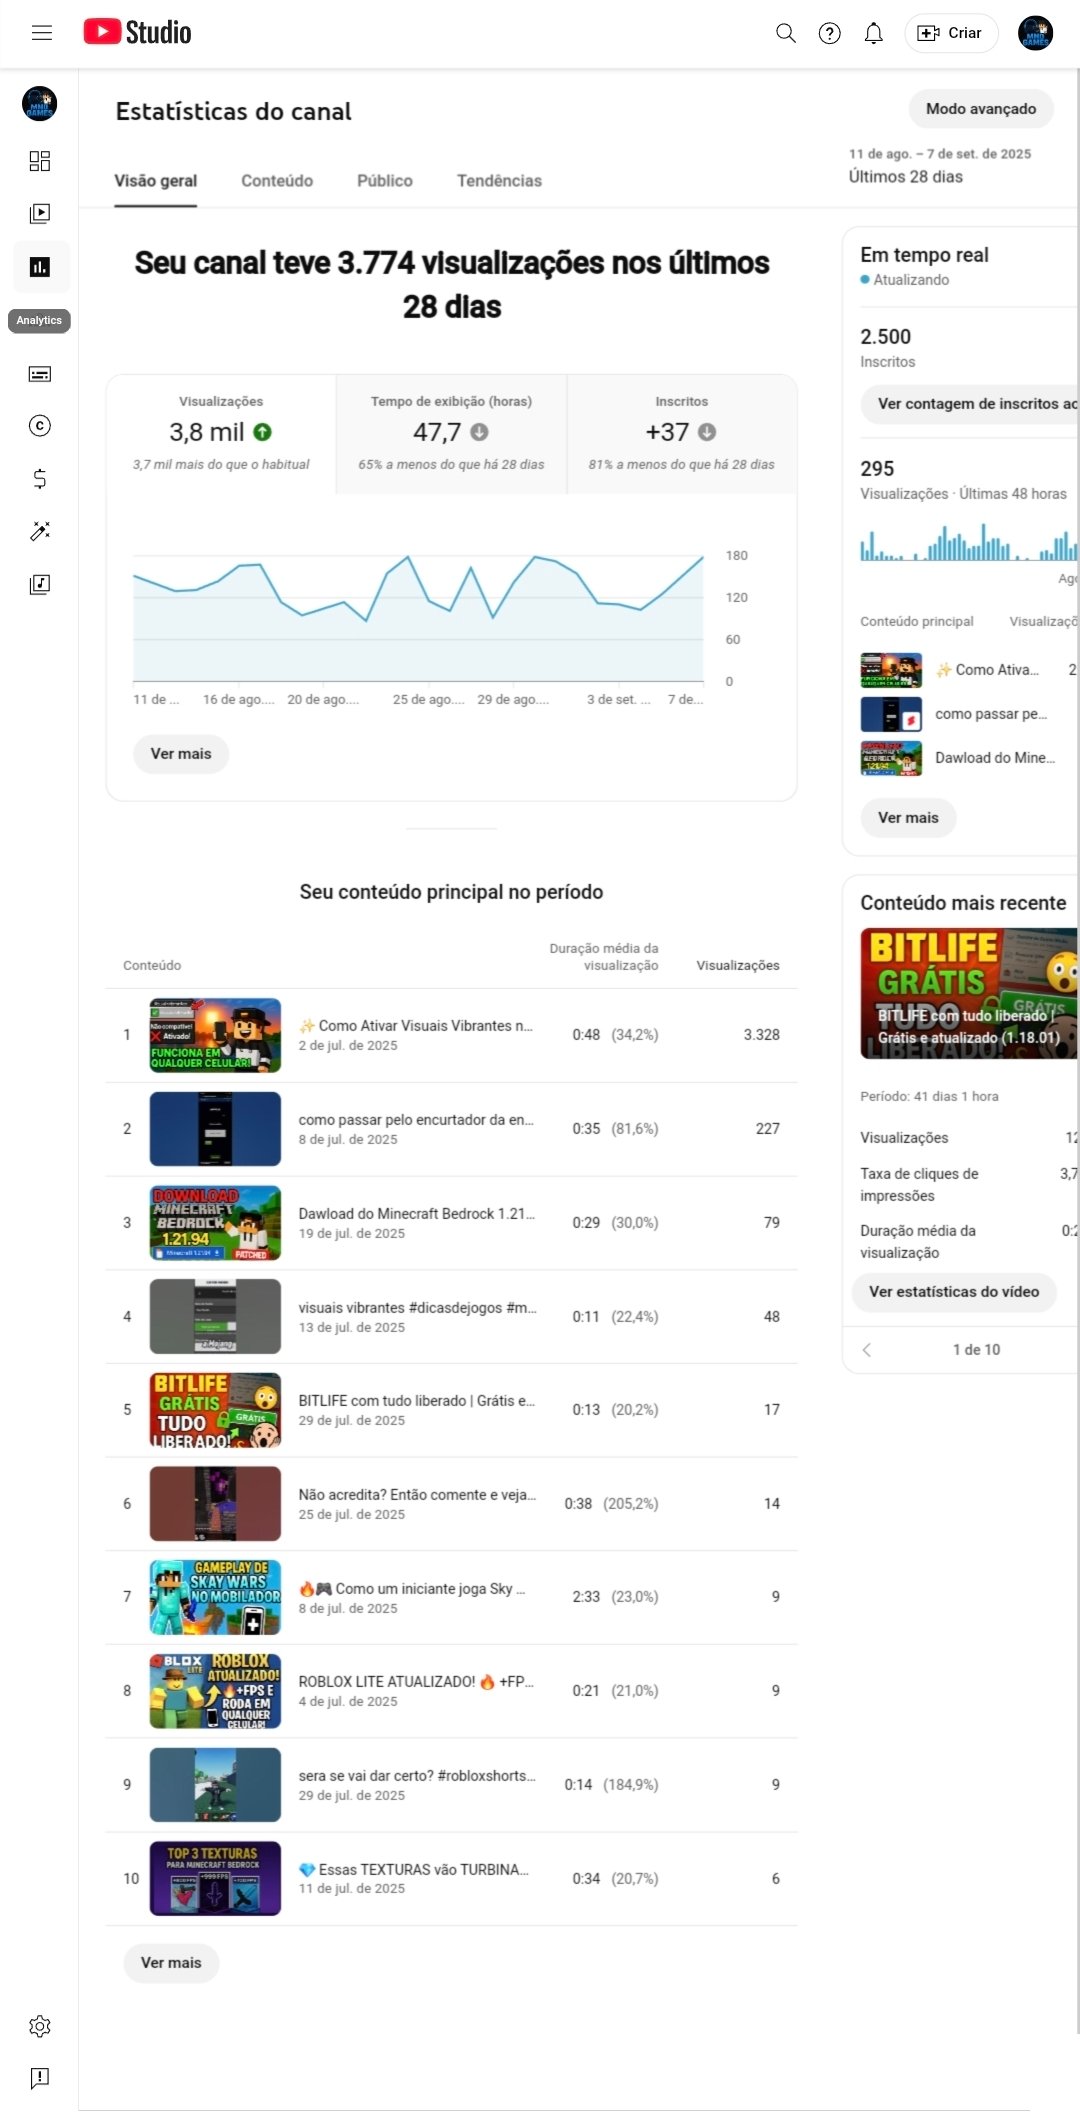Open Send feedback icon in sidebar
The height and width of the screenshot is (2113, 1080).
tap(40, 2078)
